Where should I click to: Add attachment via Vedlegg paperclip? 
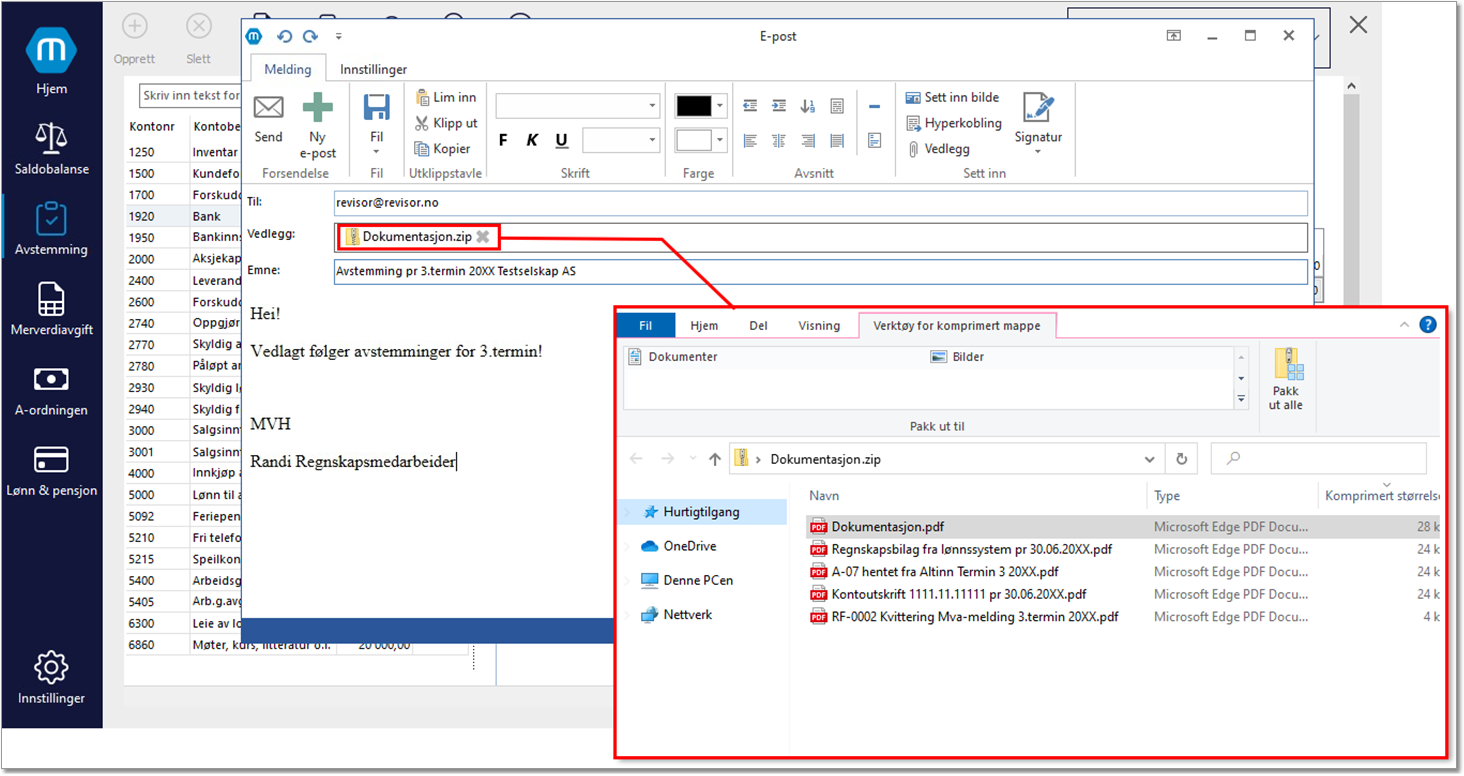point(938,149)
